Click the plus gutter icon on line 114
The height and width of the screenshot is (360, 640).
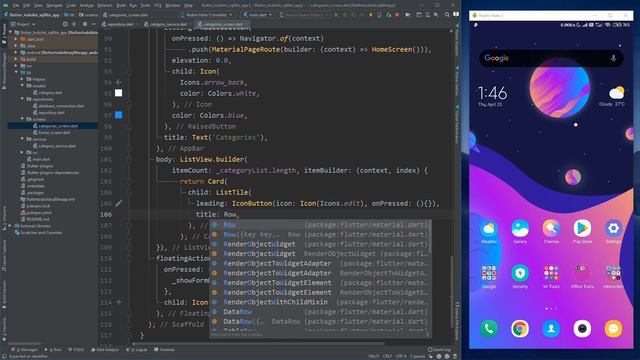pyautogui.click(x=119, y=302)
